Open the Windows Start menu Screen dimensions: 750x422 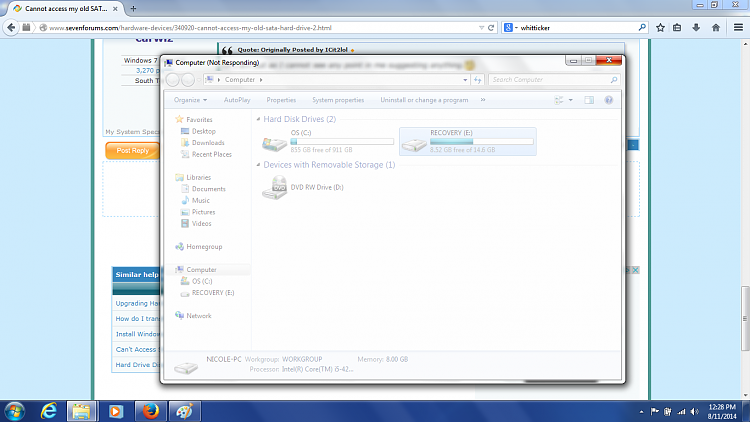(x=15, y=411)
